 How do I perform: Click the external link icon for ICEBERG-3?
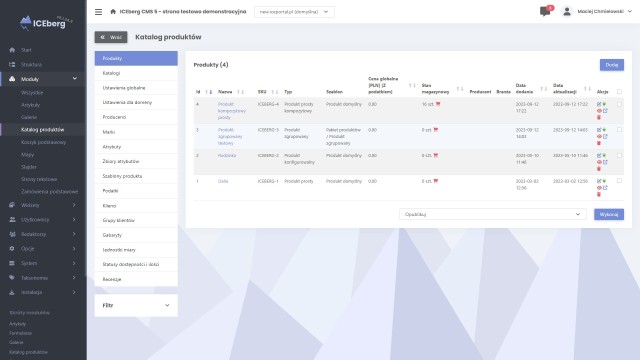605,136
